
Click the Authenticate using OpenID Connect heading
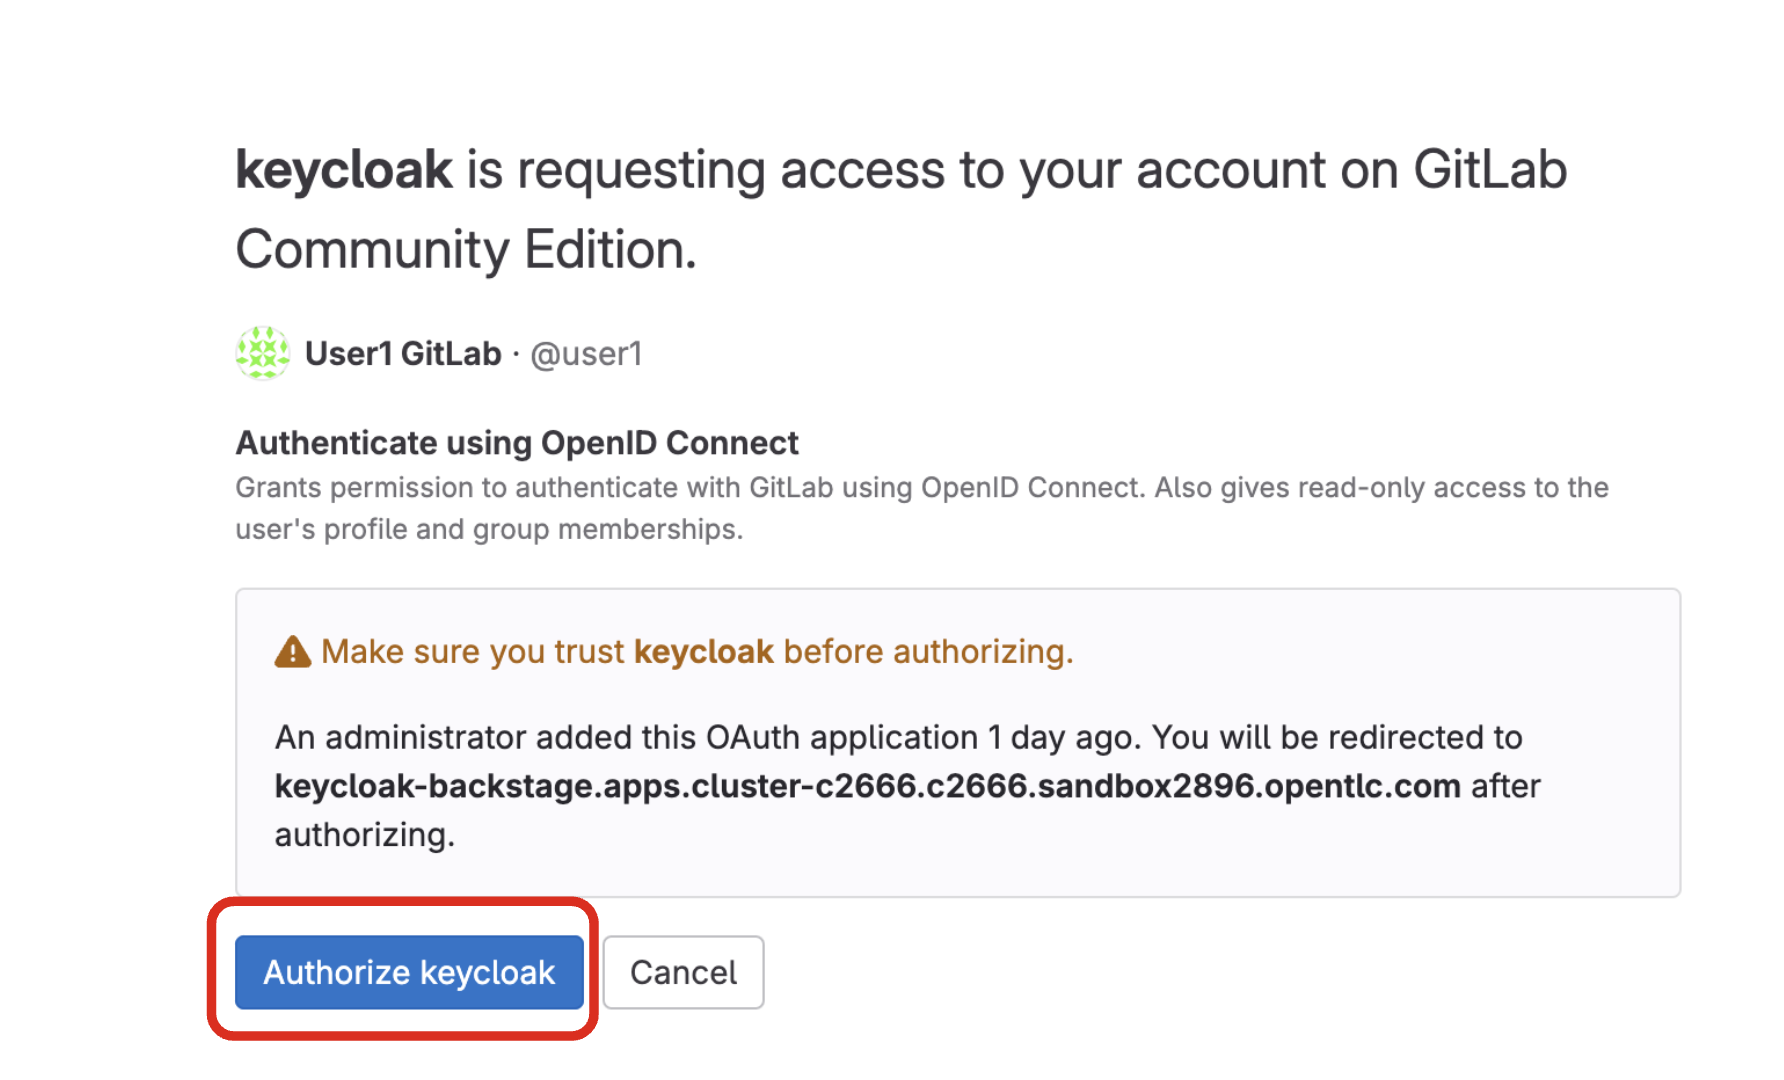tap(516, 443)
